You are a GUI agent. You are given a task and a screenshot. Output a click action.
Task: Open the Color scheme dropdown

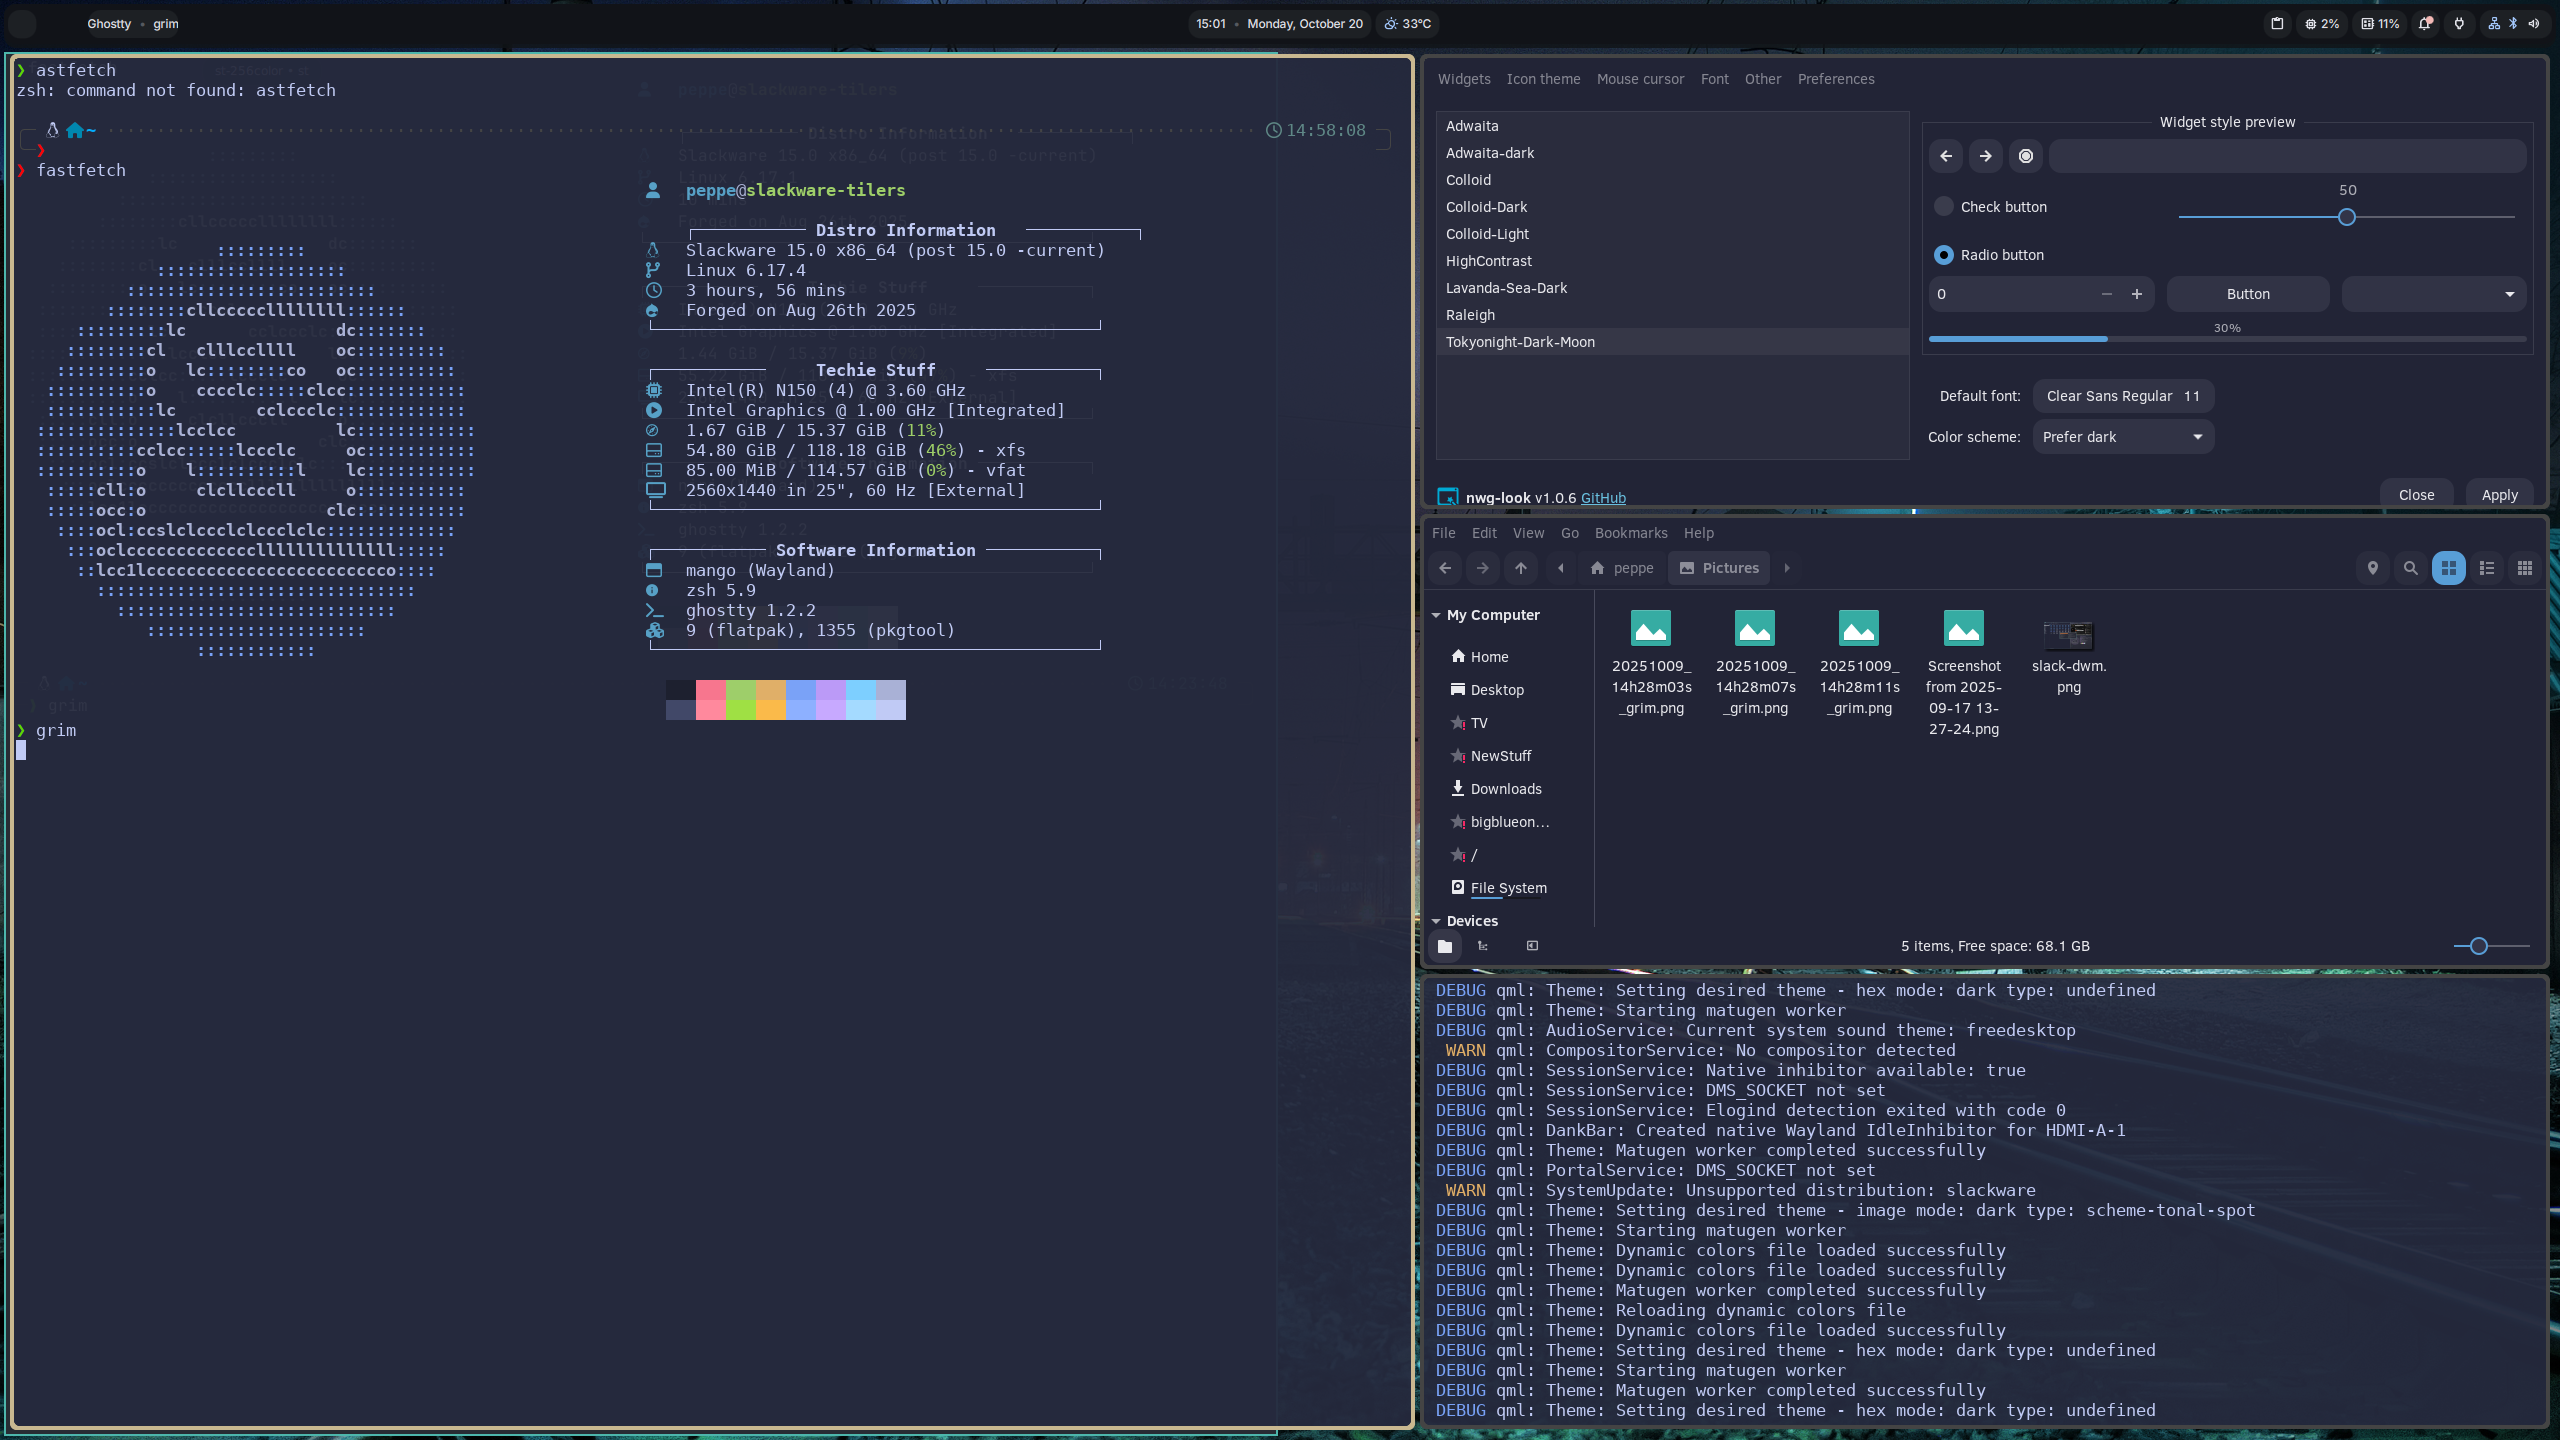2123,437
